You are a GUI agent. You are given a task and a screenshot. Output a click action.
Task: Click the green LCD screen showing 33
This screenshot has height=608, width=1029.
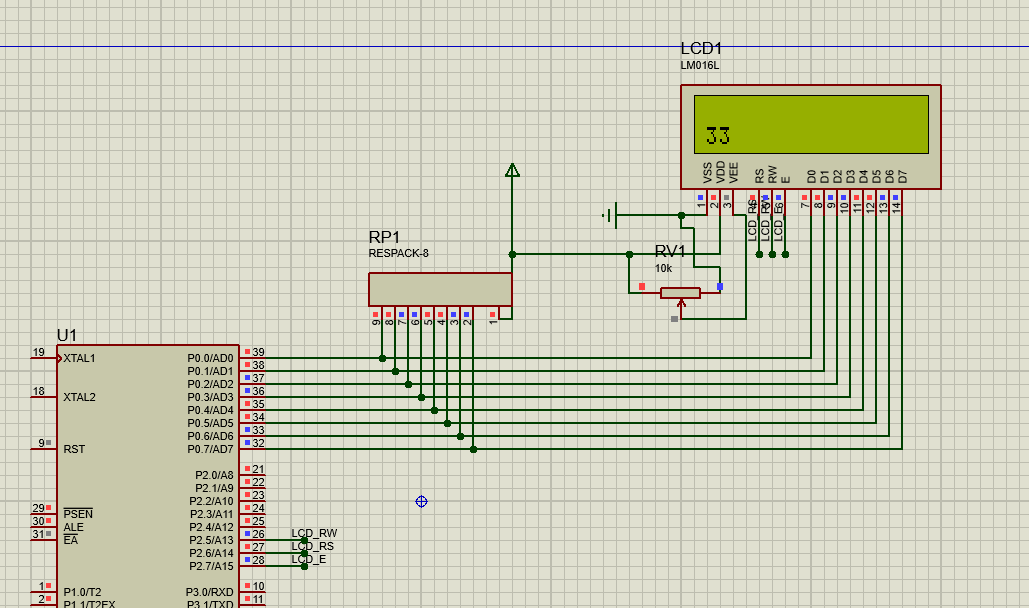pos(810,123)
